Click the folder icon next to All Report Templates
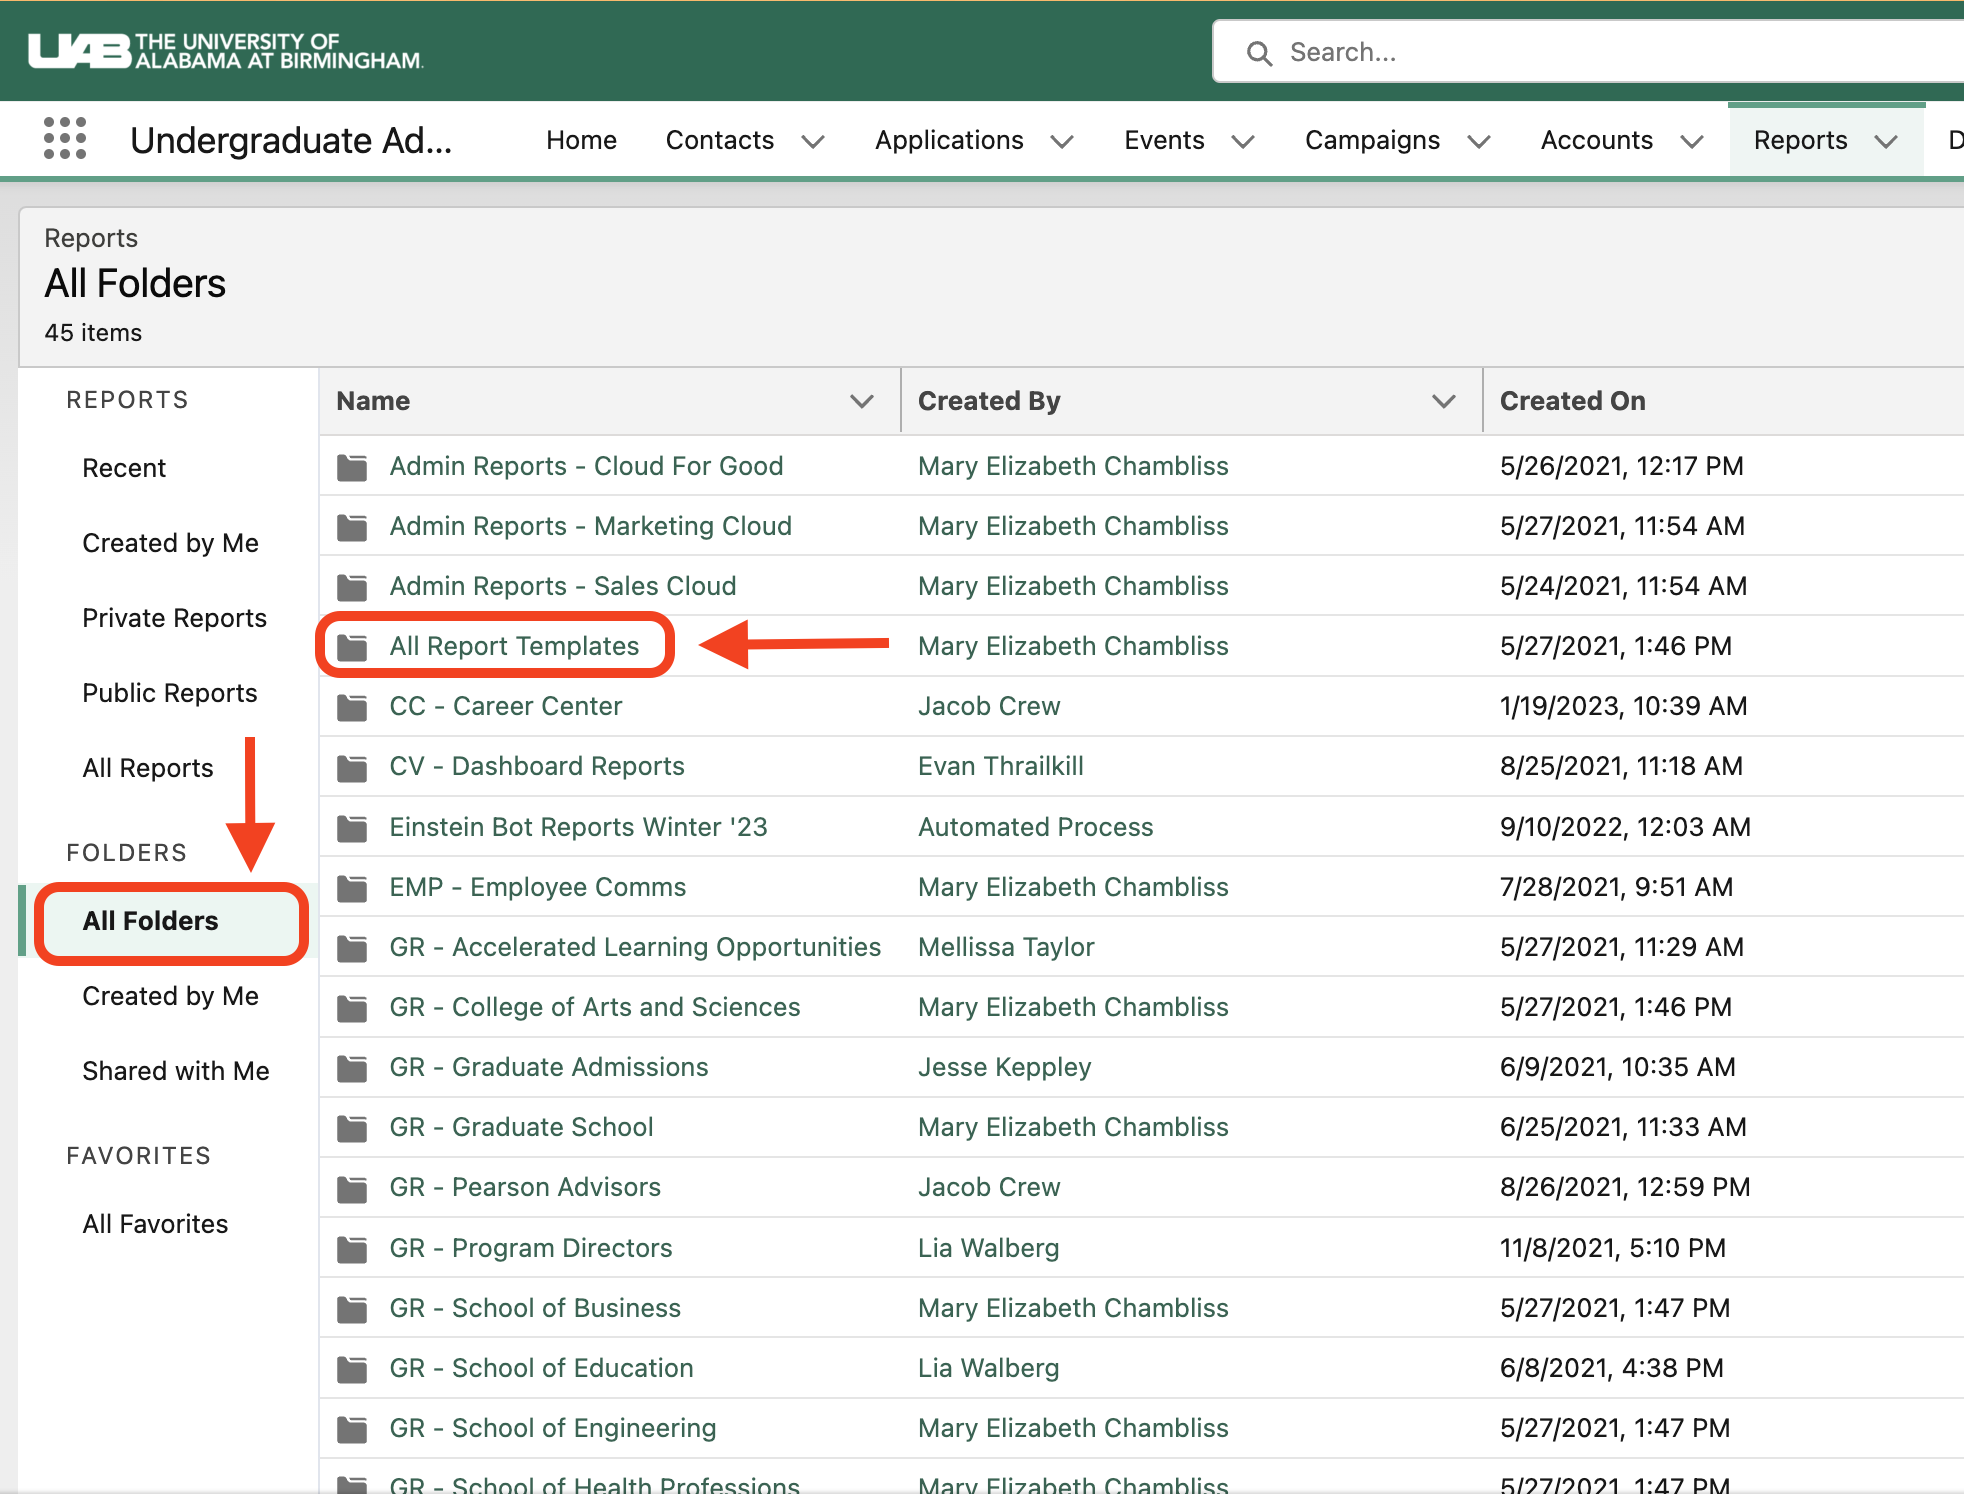The height and width of the screenshot is (1494, 1964). point(352,646)
